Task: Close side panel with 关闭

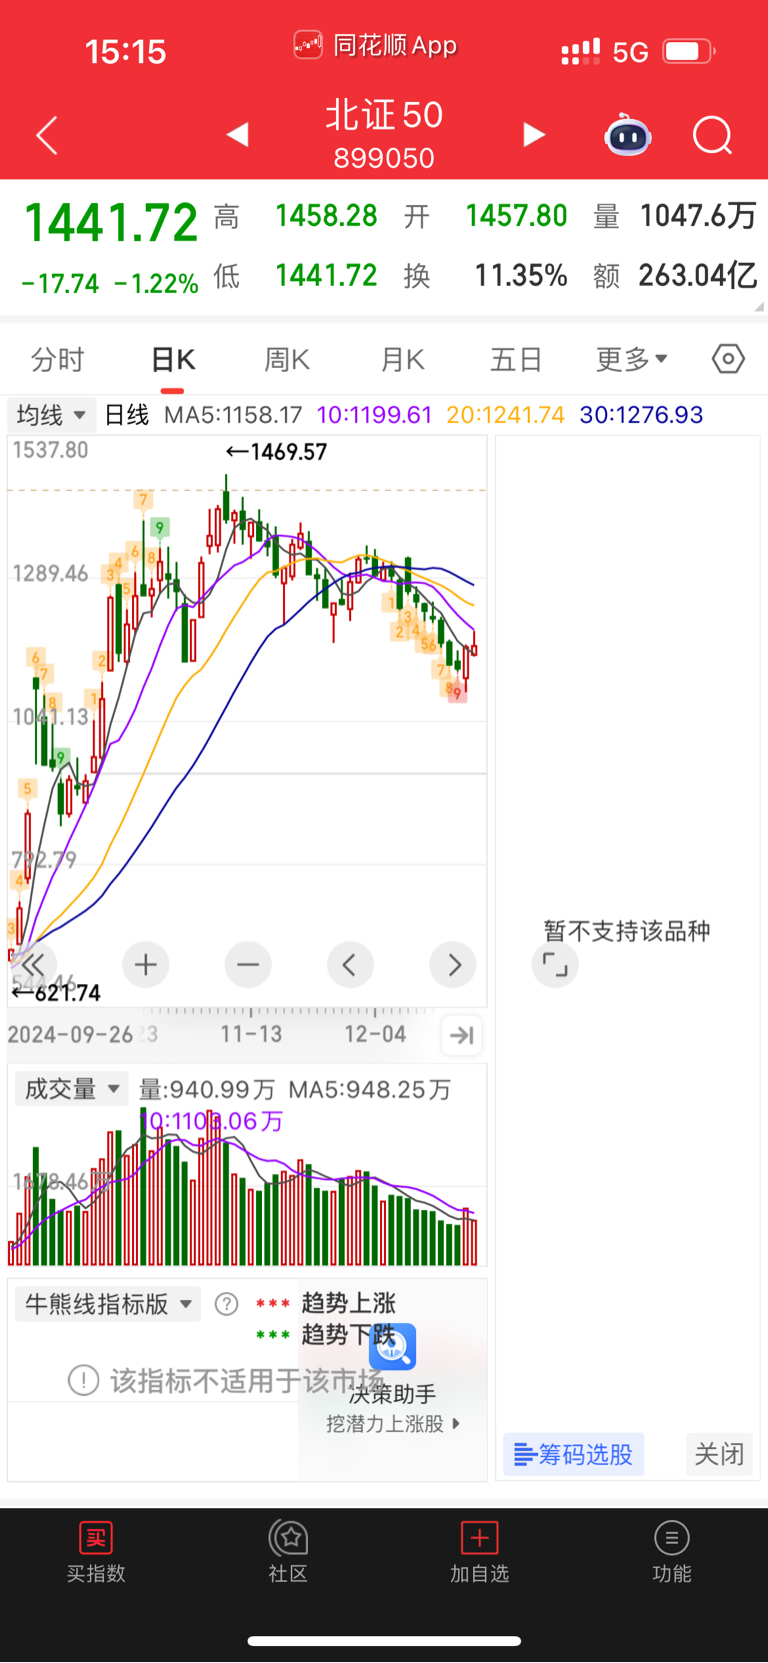Action: [720, 1454]
